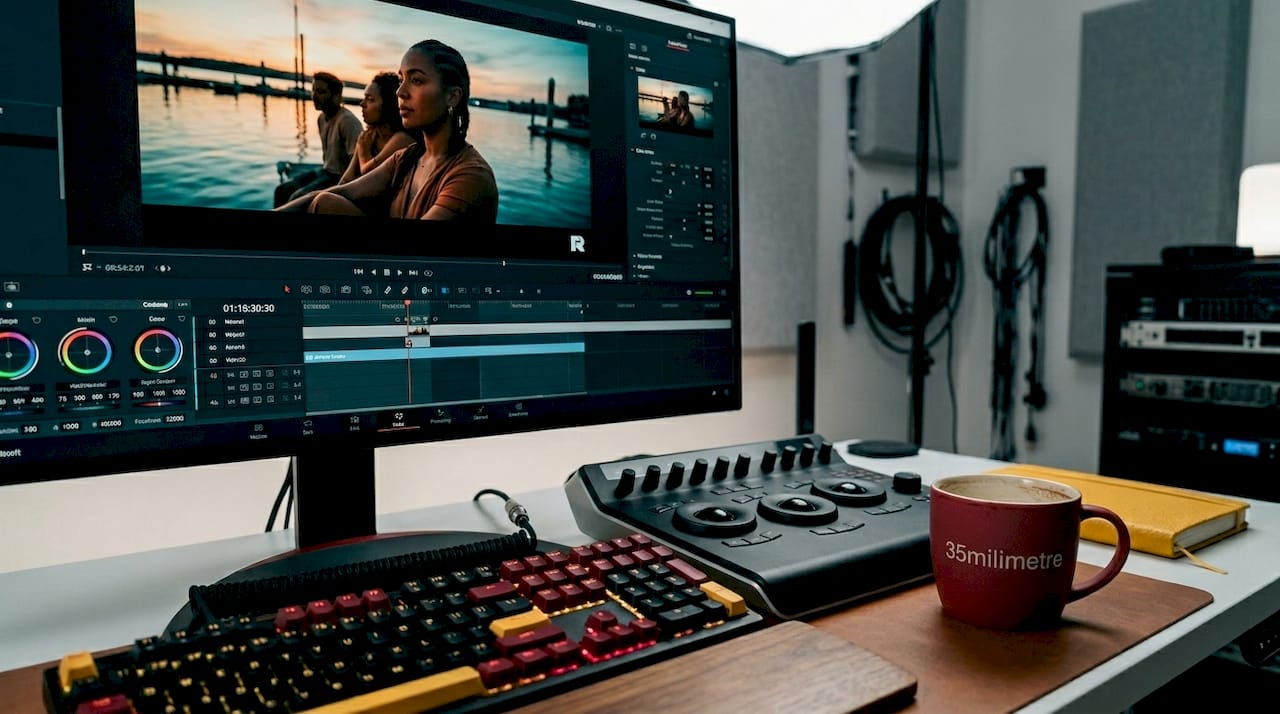Select the red arrow selection tool

(x=287, y=289)
